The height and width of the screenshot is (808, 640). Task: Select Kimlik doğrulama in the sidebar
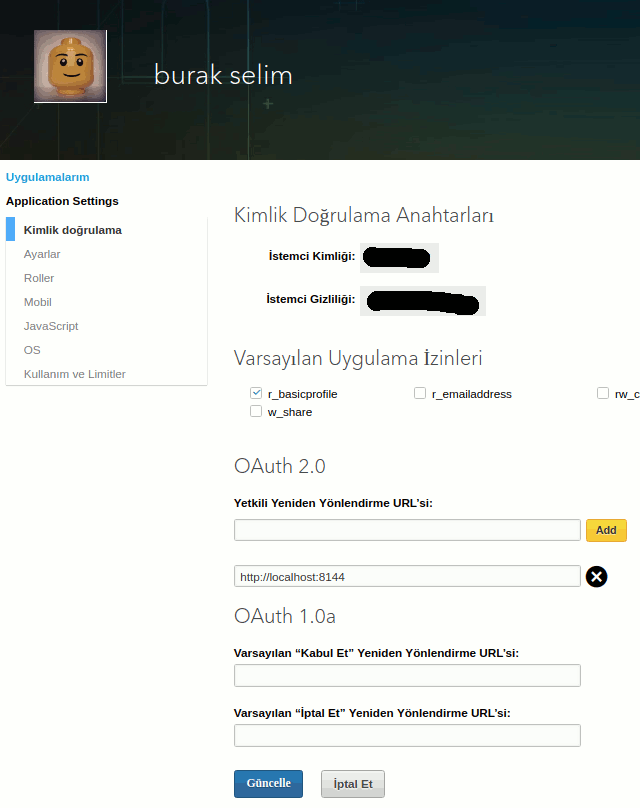[72, 230]
